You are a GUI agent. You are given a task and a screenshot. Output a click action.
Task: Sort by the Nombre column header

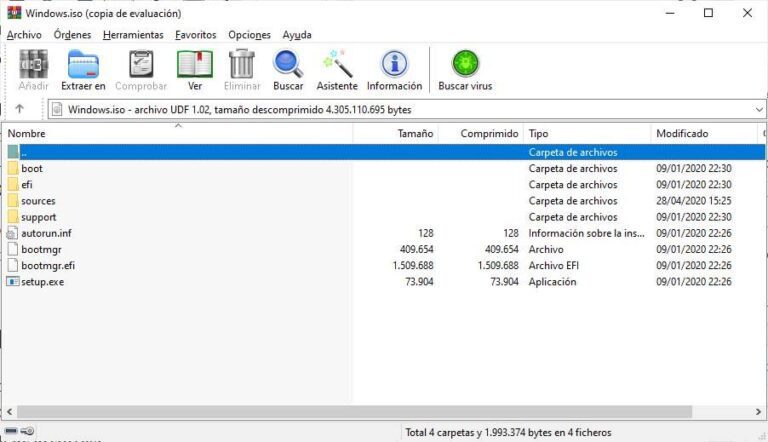[178, 133]
